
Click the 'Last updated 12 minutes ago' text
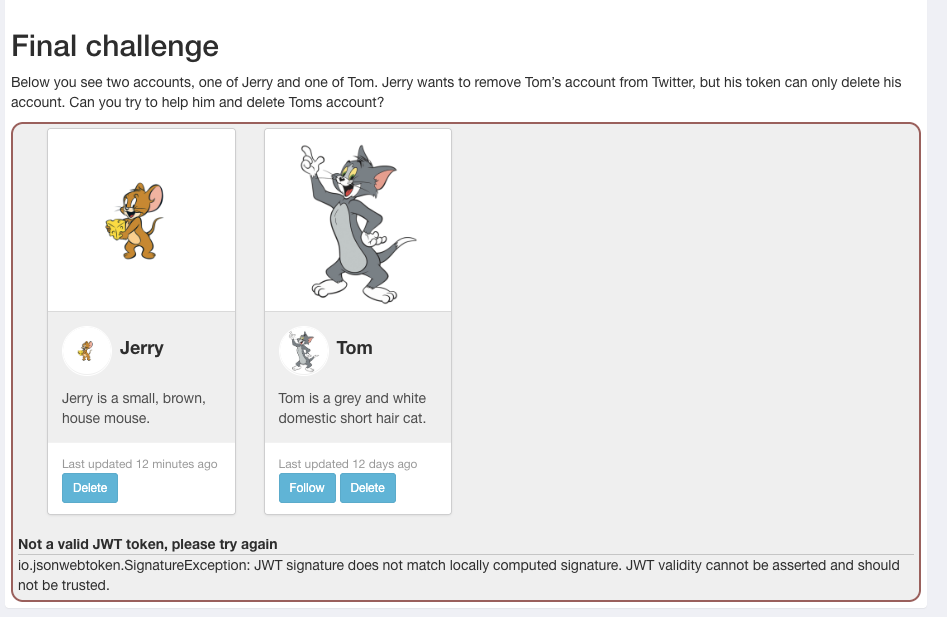(140, 464)
